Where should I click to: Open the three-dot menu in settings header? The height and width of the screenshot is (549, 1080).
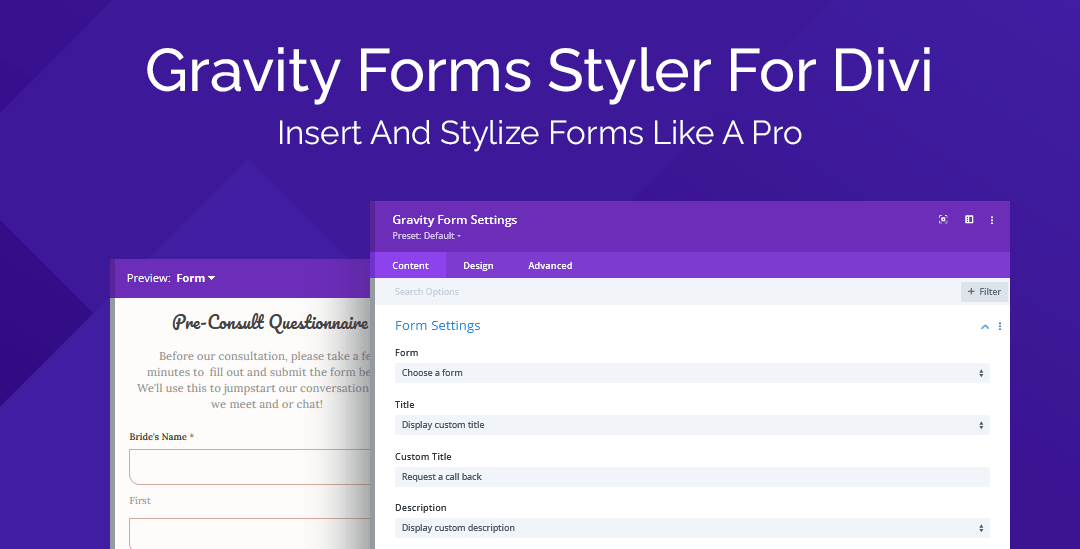(x=992, y=220)
